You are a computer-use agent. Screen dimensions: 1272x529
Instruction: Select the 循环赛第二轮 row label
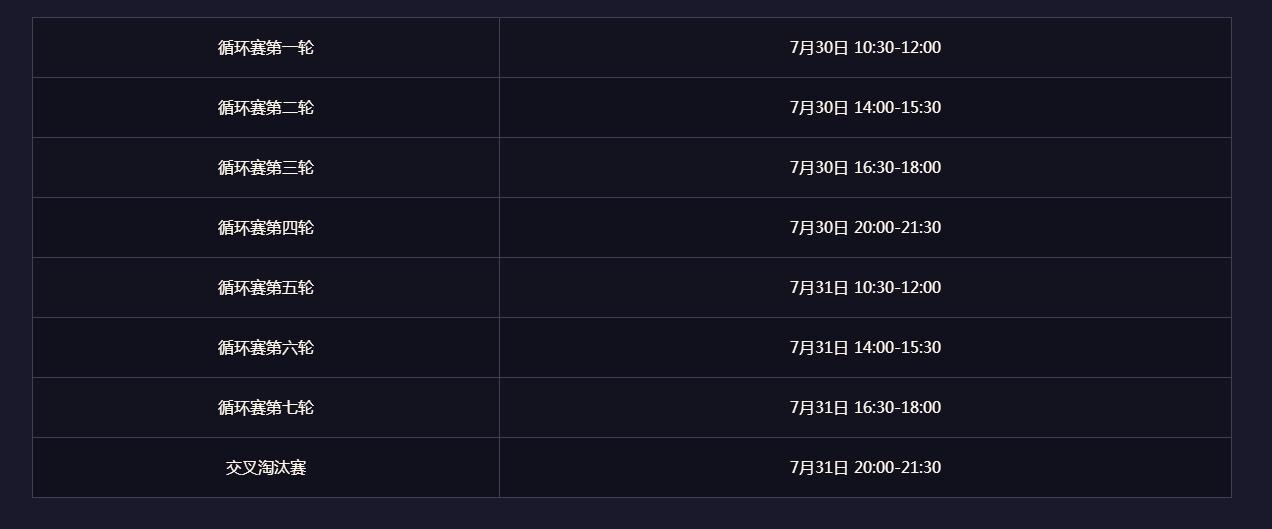(x=266, y=107)
